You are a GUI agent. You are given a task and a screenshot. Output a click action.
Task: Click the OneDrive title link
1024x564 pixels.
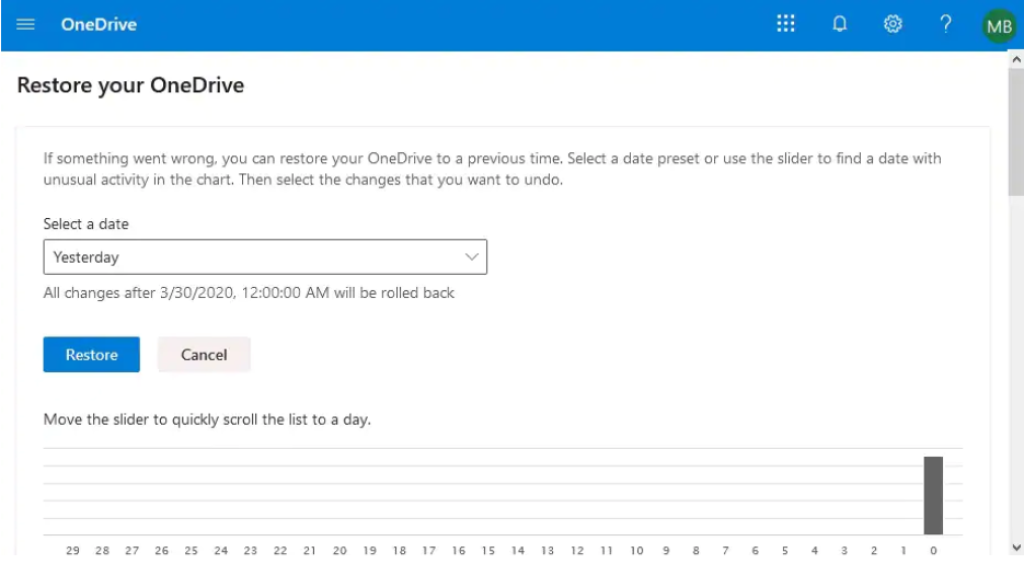tap(99, 25)
